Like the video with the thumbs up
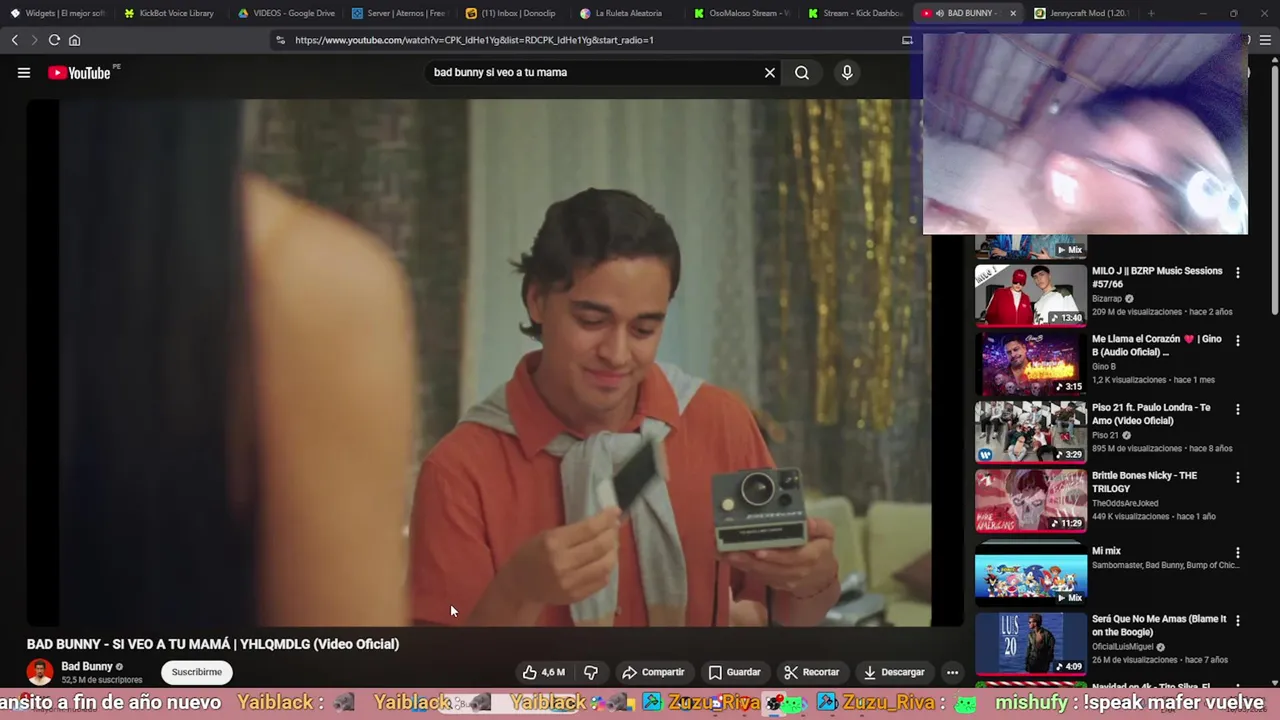Screen dimensions: 1280x720 [x=544, y=672]
